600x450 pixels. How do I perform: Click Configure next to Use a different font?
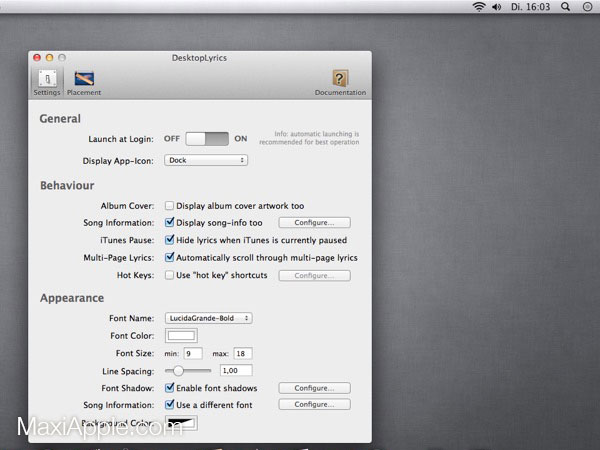pyautogui.click(x=314, y=404)
